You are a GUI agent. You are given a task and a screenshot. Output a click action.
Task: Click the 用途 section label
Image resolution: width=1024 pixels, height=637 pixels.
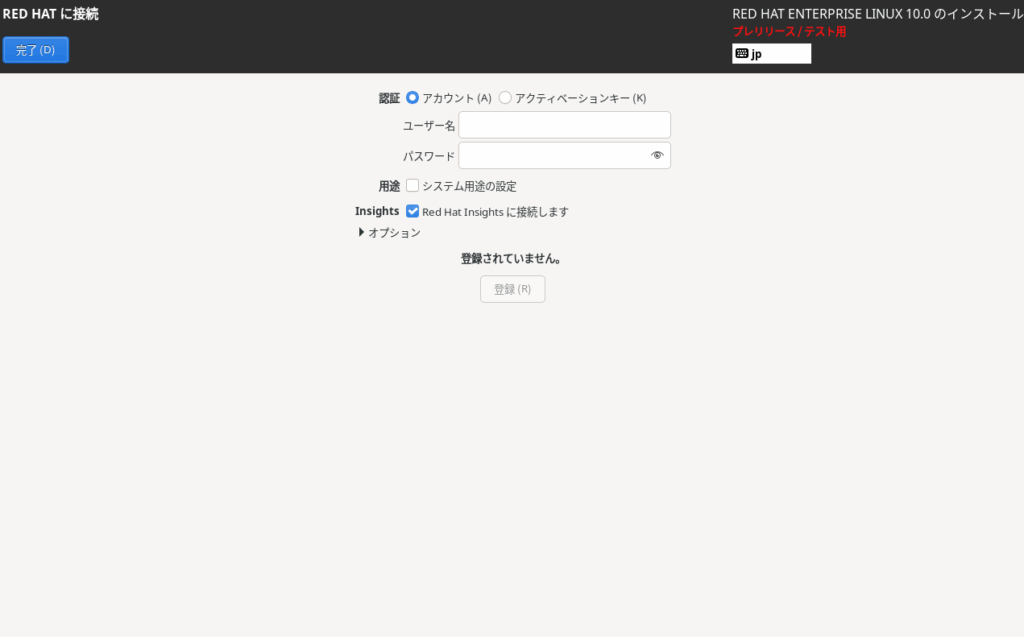389,186
